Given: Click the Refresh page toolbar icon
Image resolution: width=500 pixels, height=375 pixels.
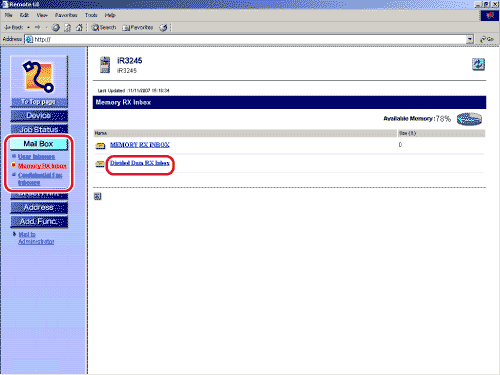Looking at the screenshot, I should click(67, 28).
